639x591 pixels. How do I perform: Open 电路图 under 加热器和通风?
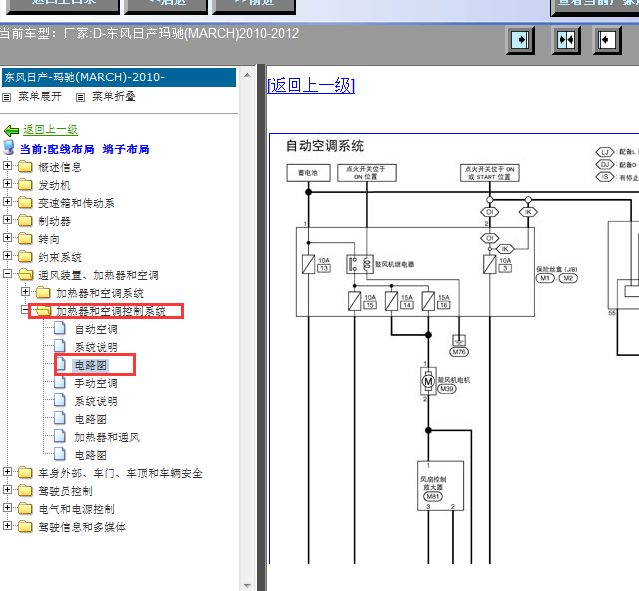[x=90, y=455]
